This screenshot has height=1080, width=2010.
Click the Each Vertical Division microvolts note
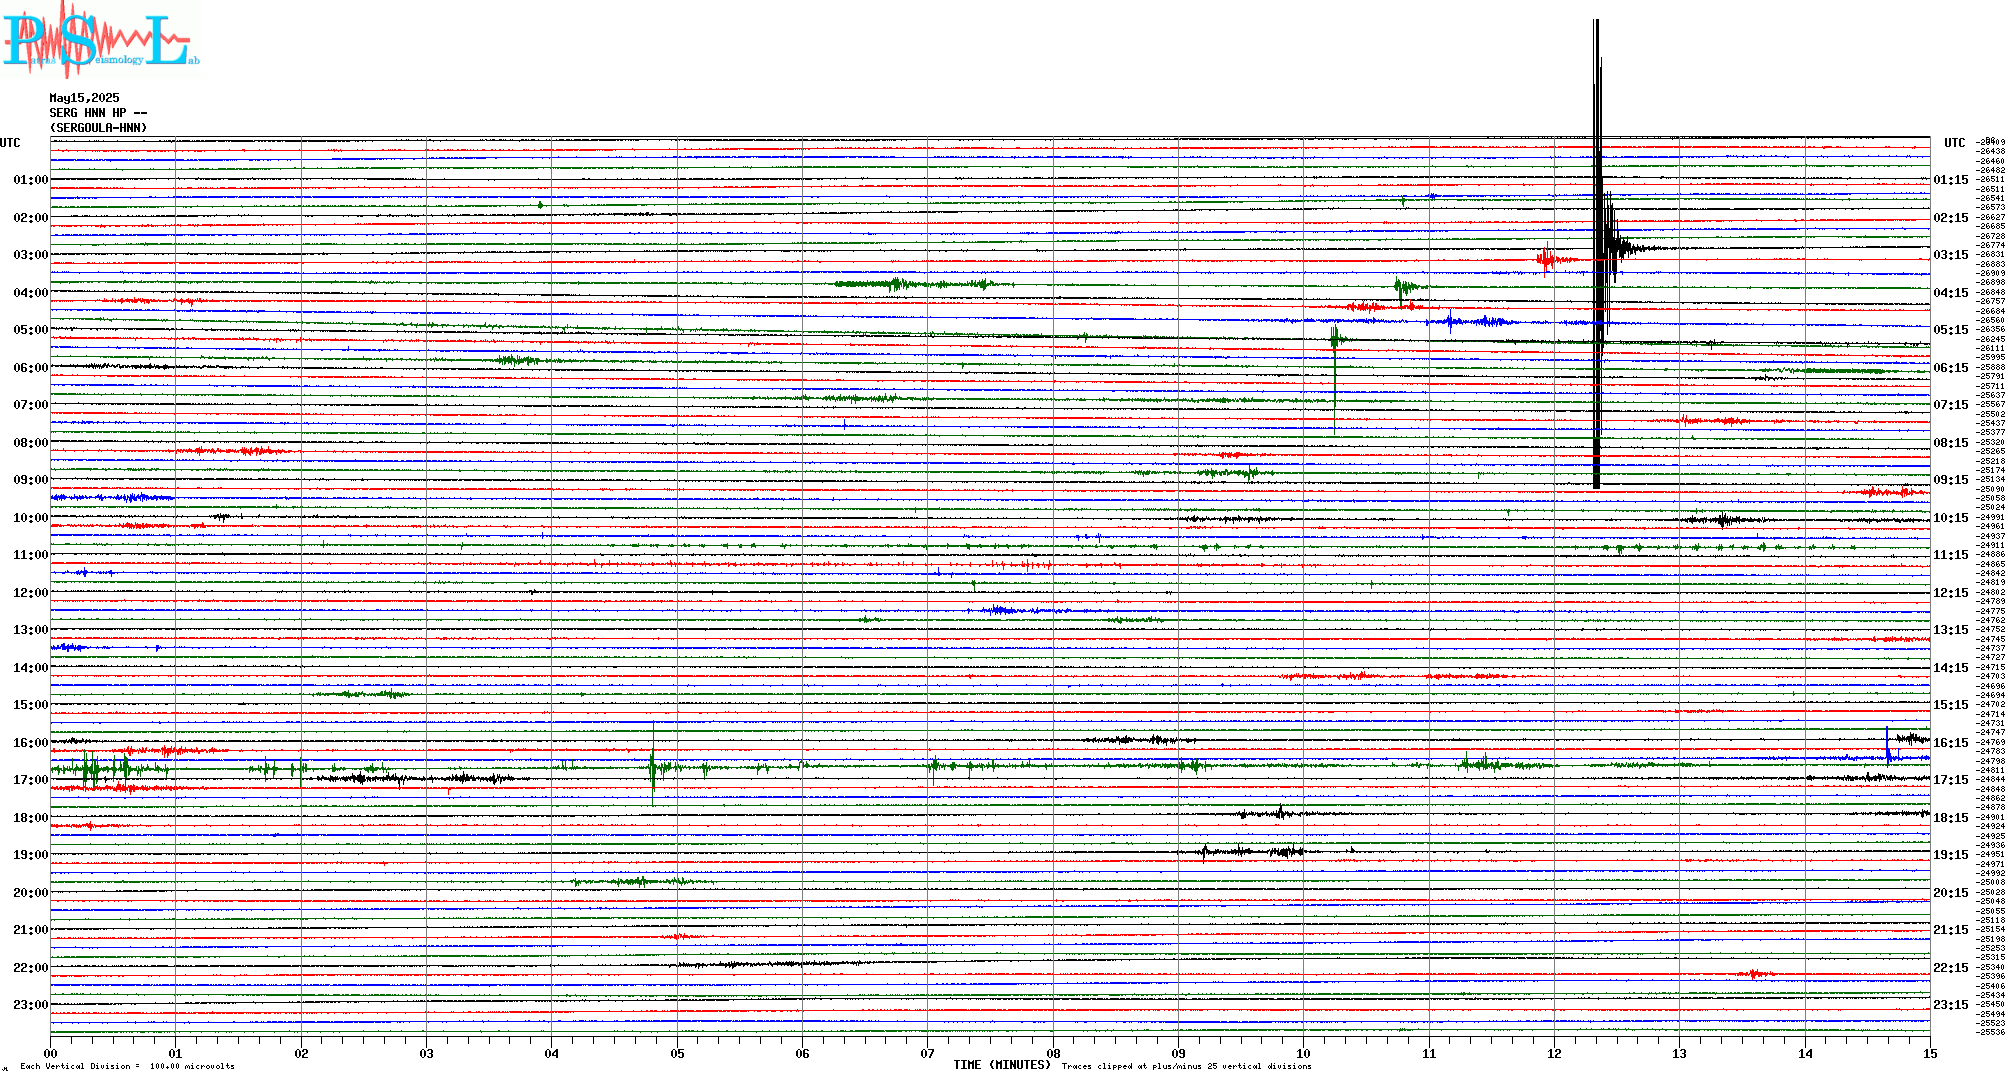coord(127,1066)
